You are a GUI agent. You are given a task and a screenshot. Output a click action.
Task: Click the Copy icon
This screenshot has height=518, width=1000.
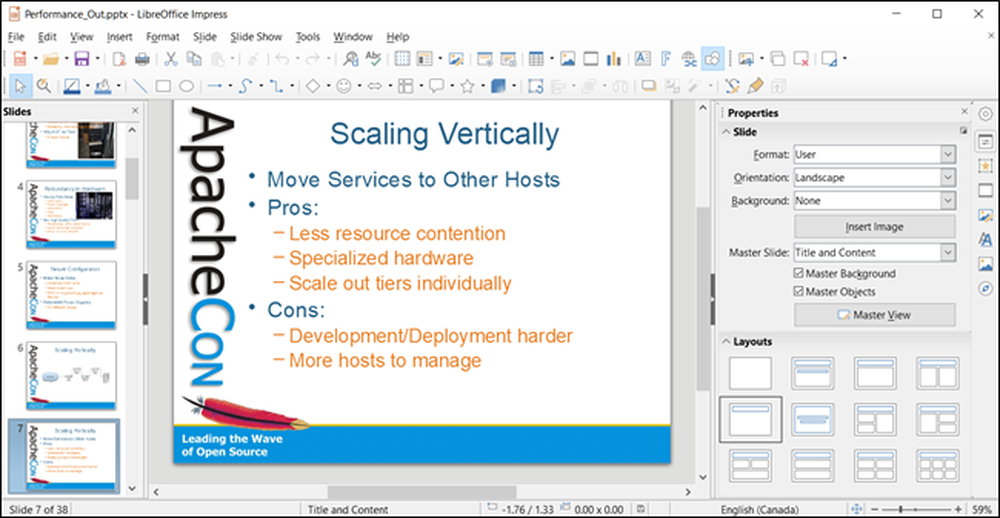point(193,59)
